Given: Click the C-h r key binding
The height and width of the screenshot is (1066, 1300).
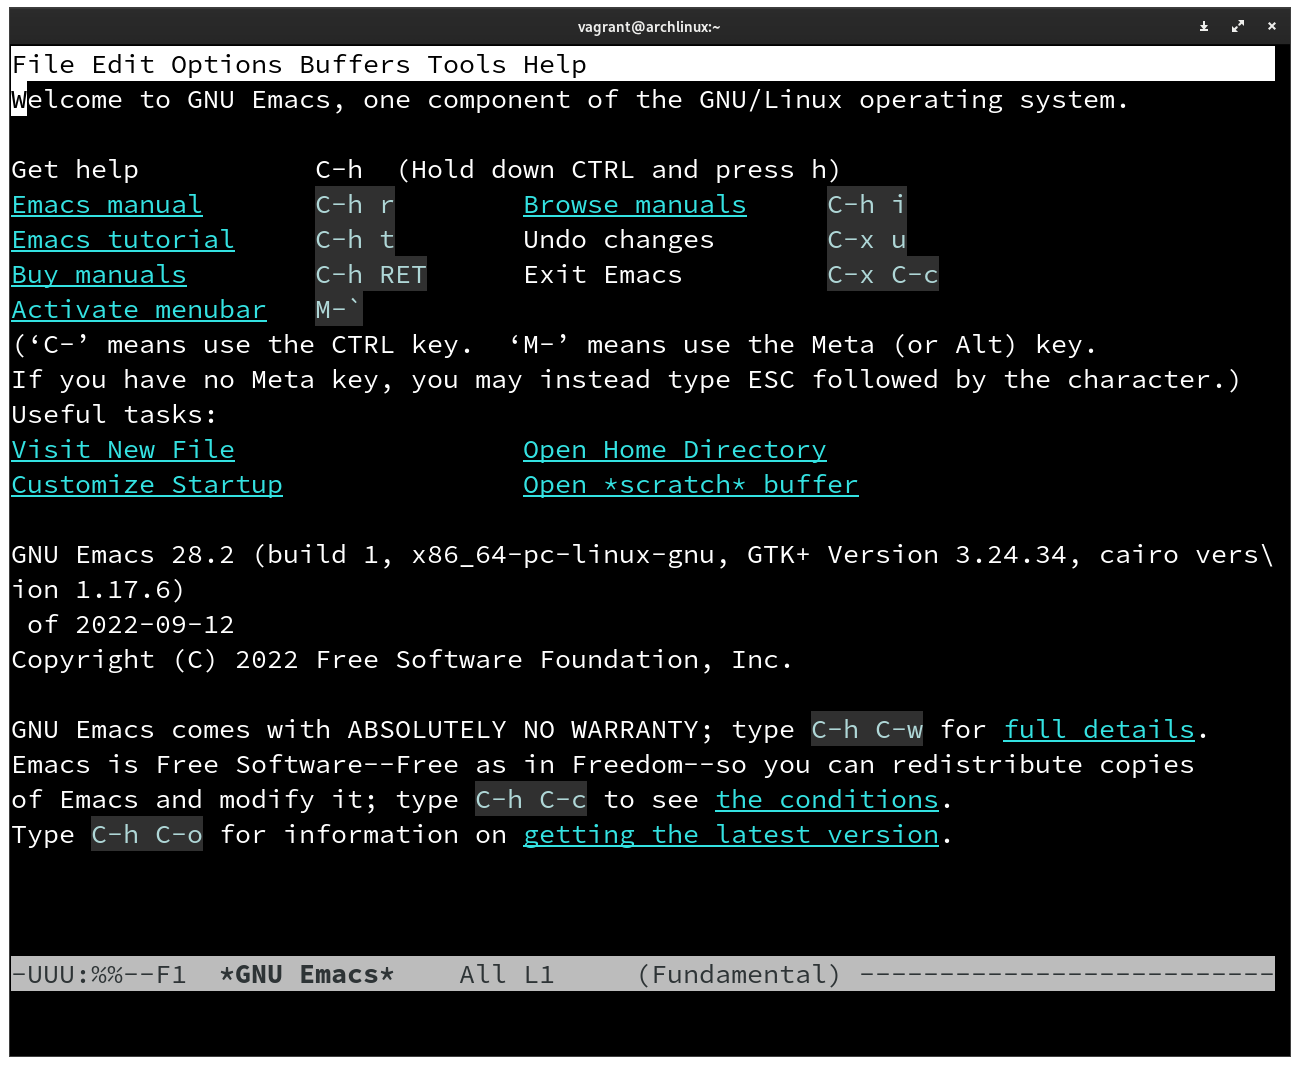Looking at the screenshot, I should click(355, 205).
